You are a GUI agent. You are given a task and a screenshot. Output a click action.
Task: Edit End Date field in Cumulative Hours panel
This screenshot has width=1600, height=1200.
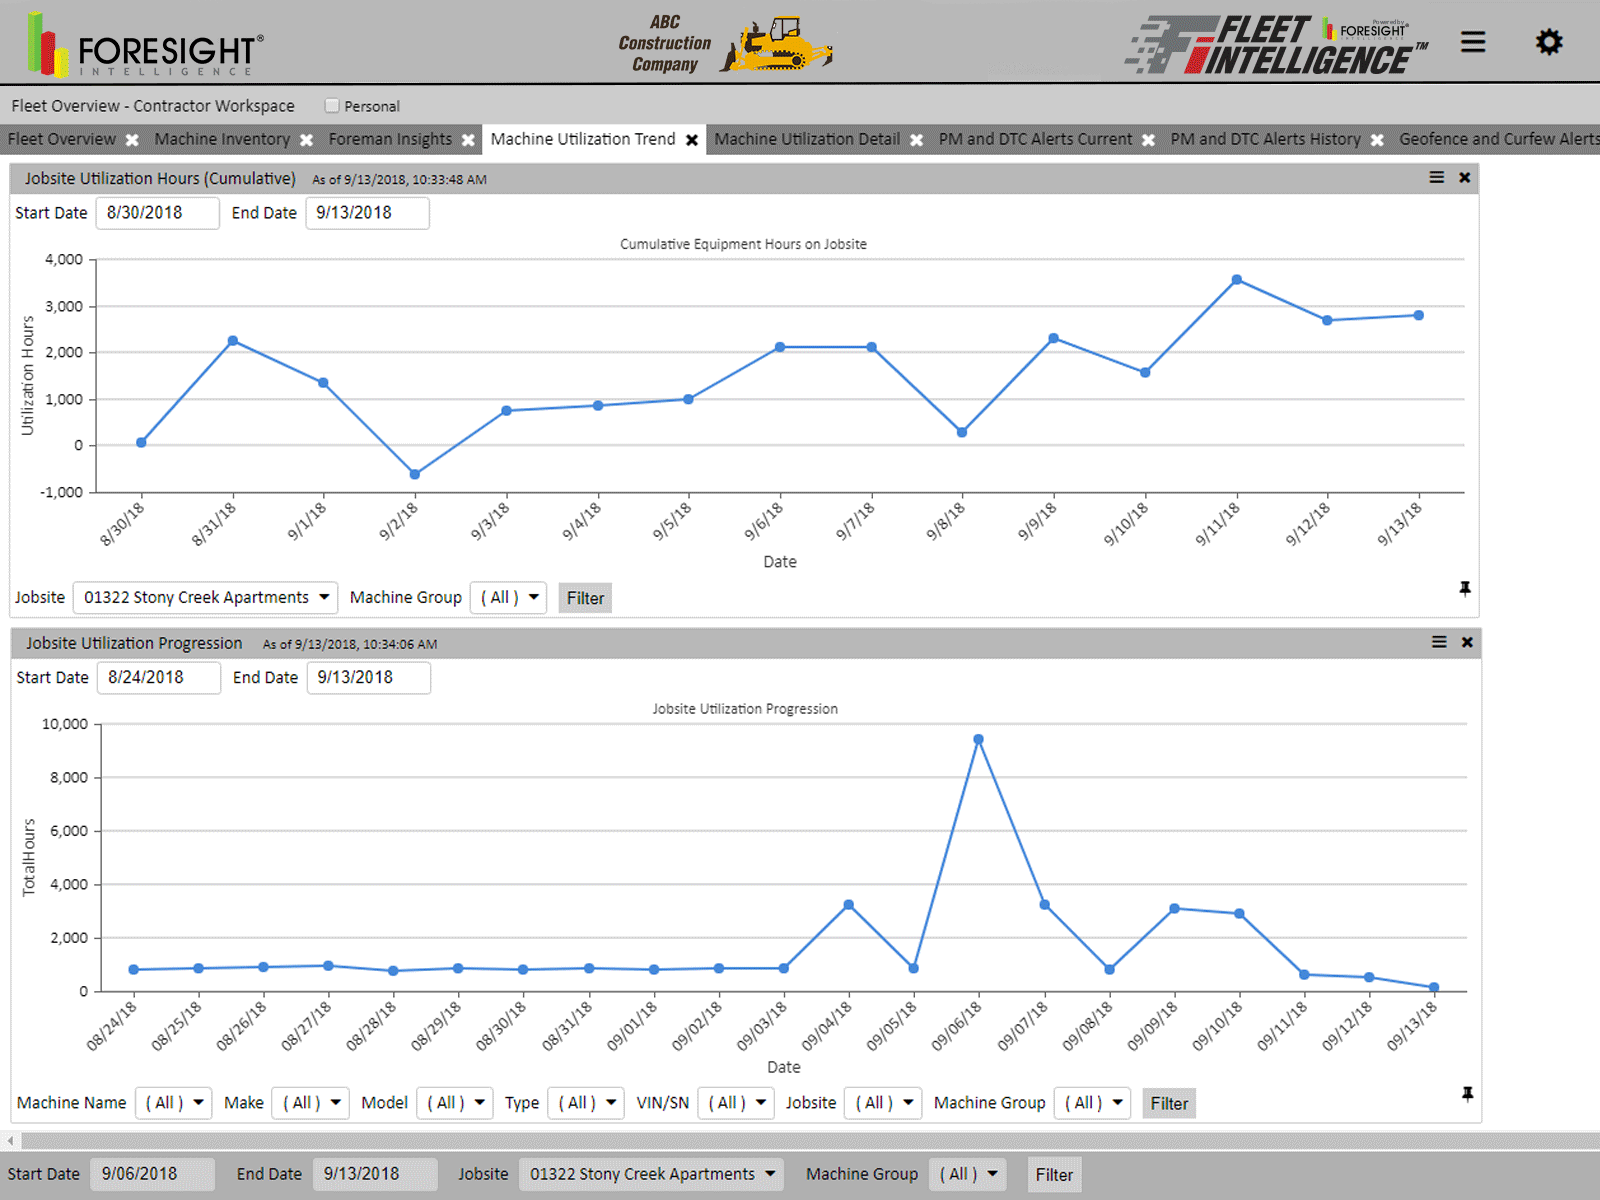pos(367,213)
